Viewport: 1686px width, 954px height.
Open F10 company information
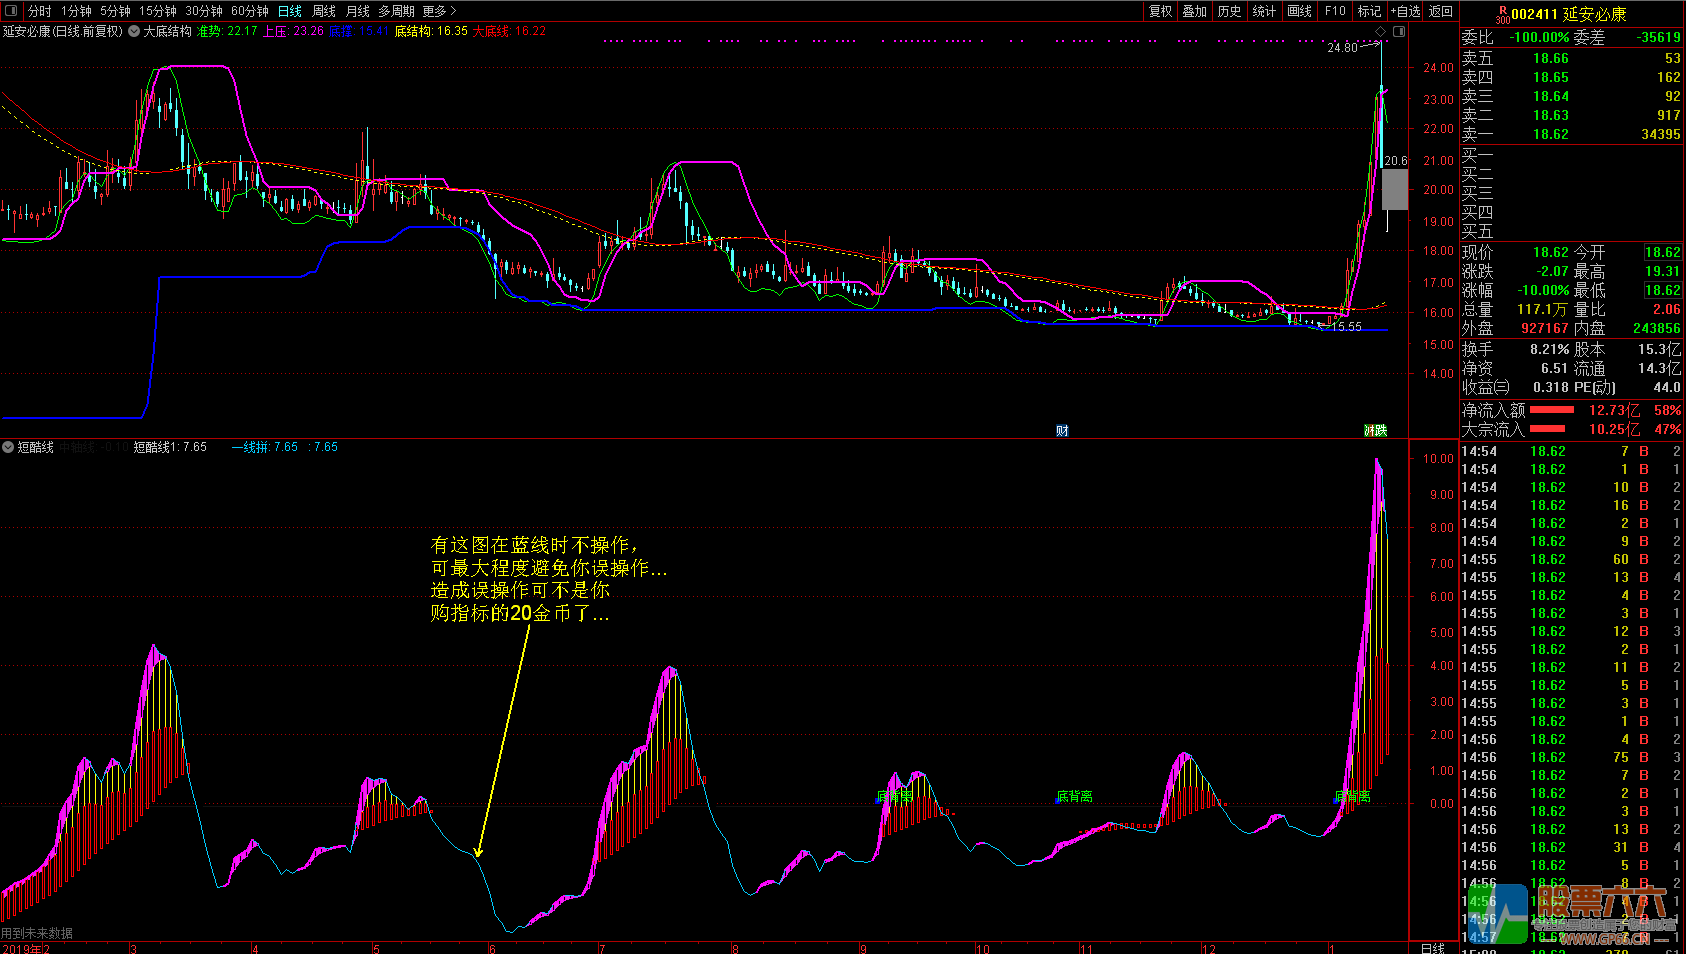[x=1335, y=11]
